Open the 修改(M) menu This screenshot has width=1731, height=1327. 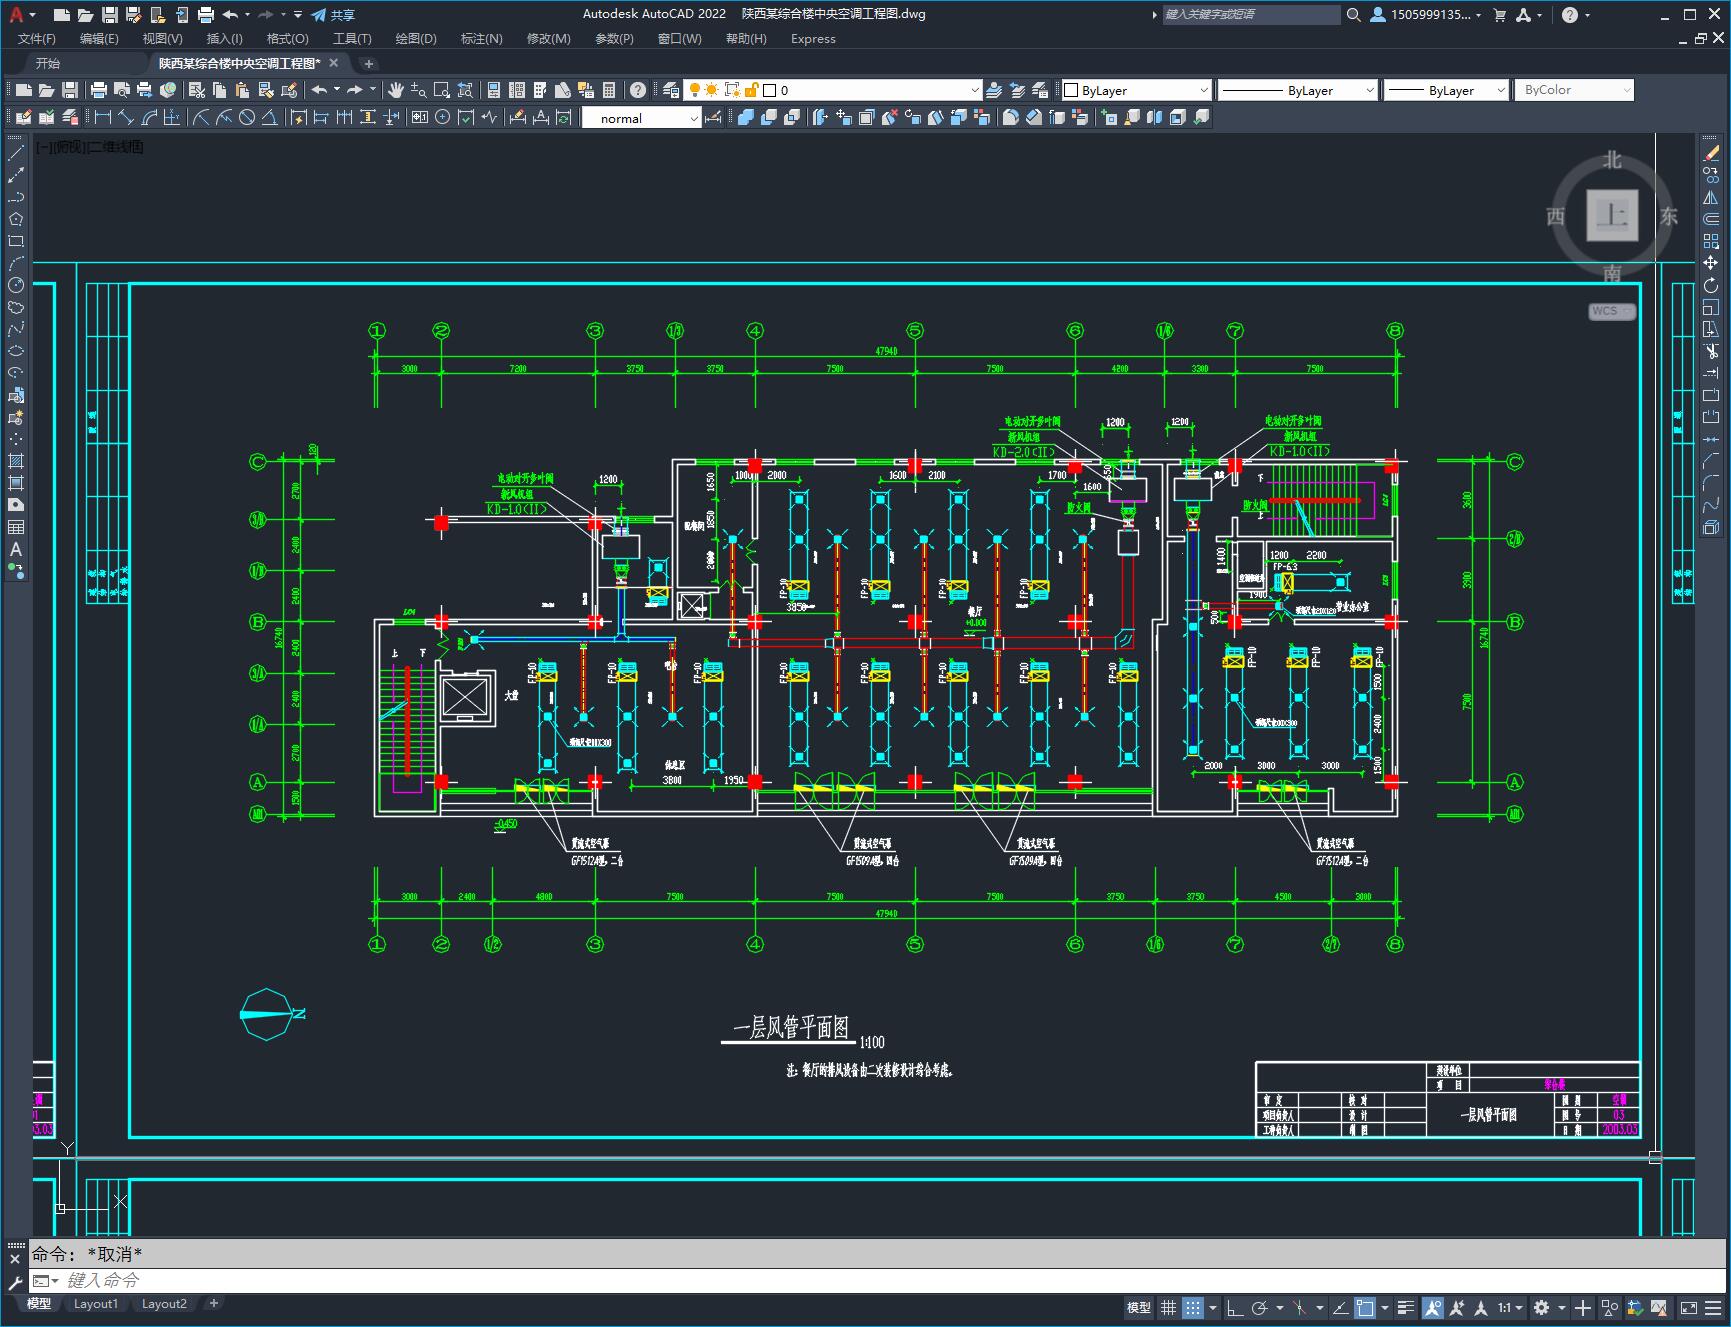(x=548, y=39)
